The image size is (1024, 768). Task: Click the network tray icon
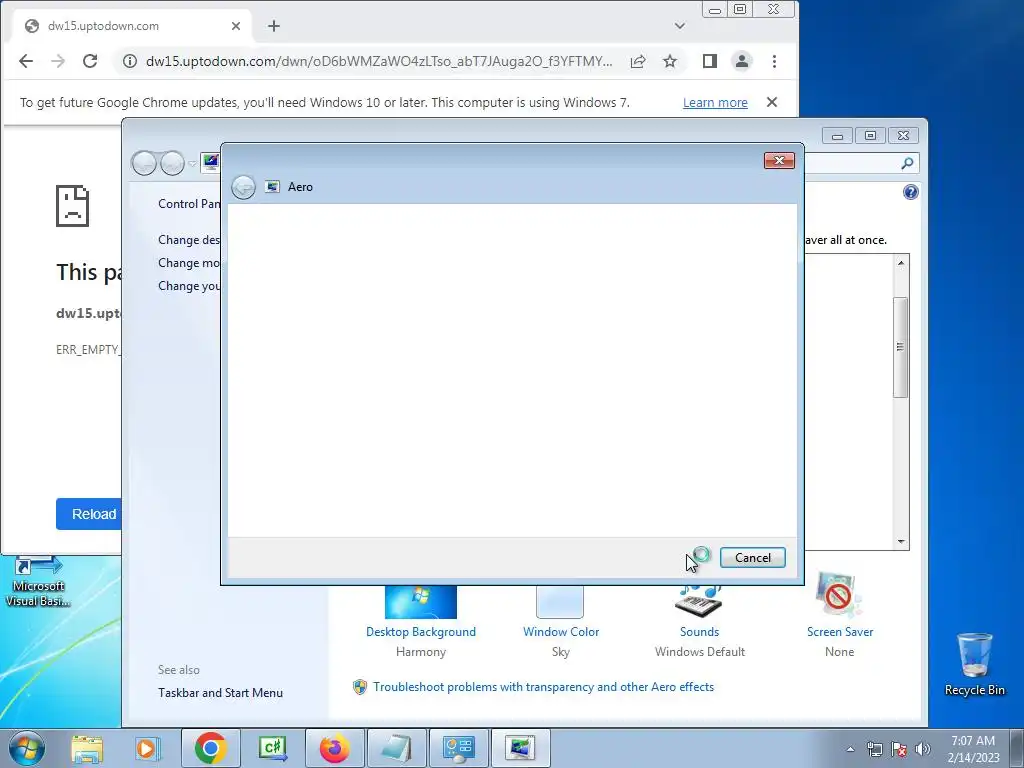874,749
